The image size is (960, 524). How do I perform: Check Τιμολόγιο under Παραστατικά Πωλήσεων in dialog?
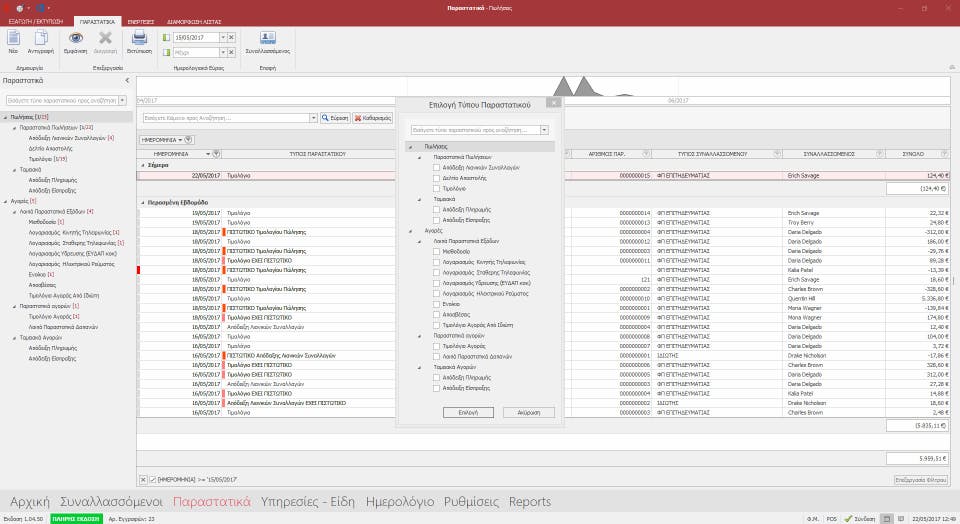pyautogui.click(x=437, y=189)
